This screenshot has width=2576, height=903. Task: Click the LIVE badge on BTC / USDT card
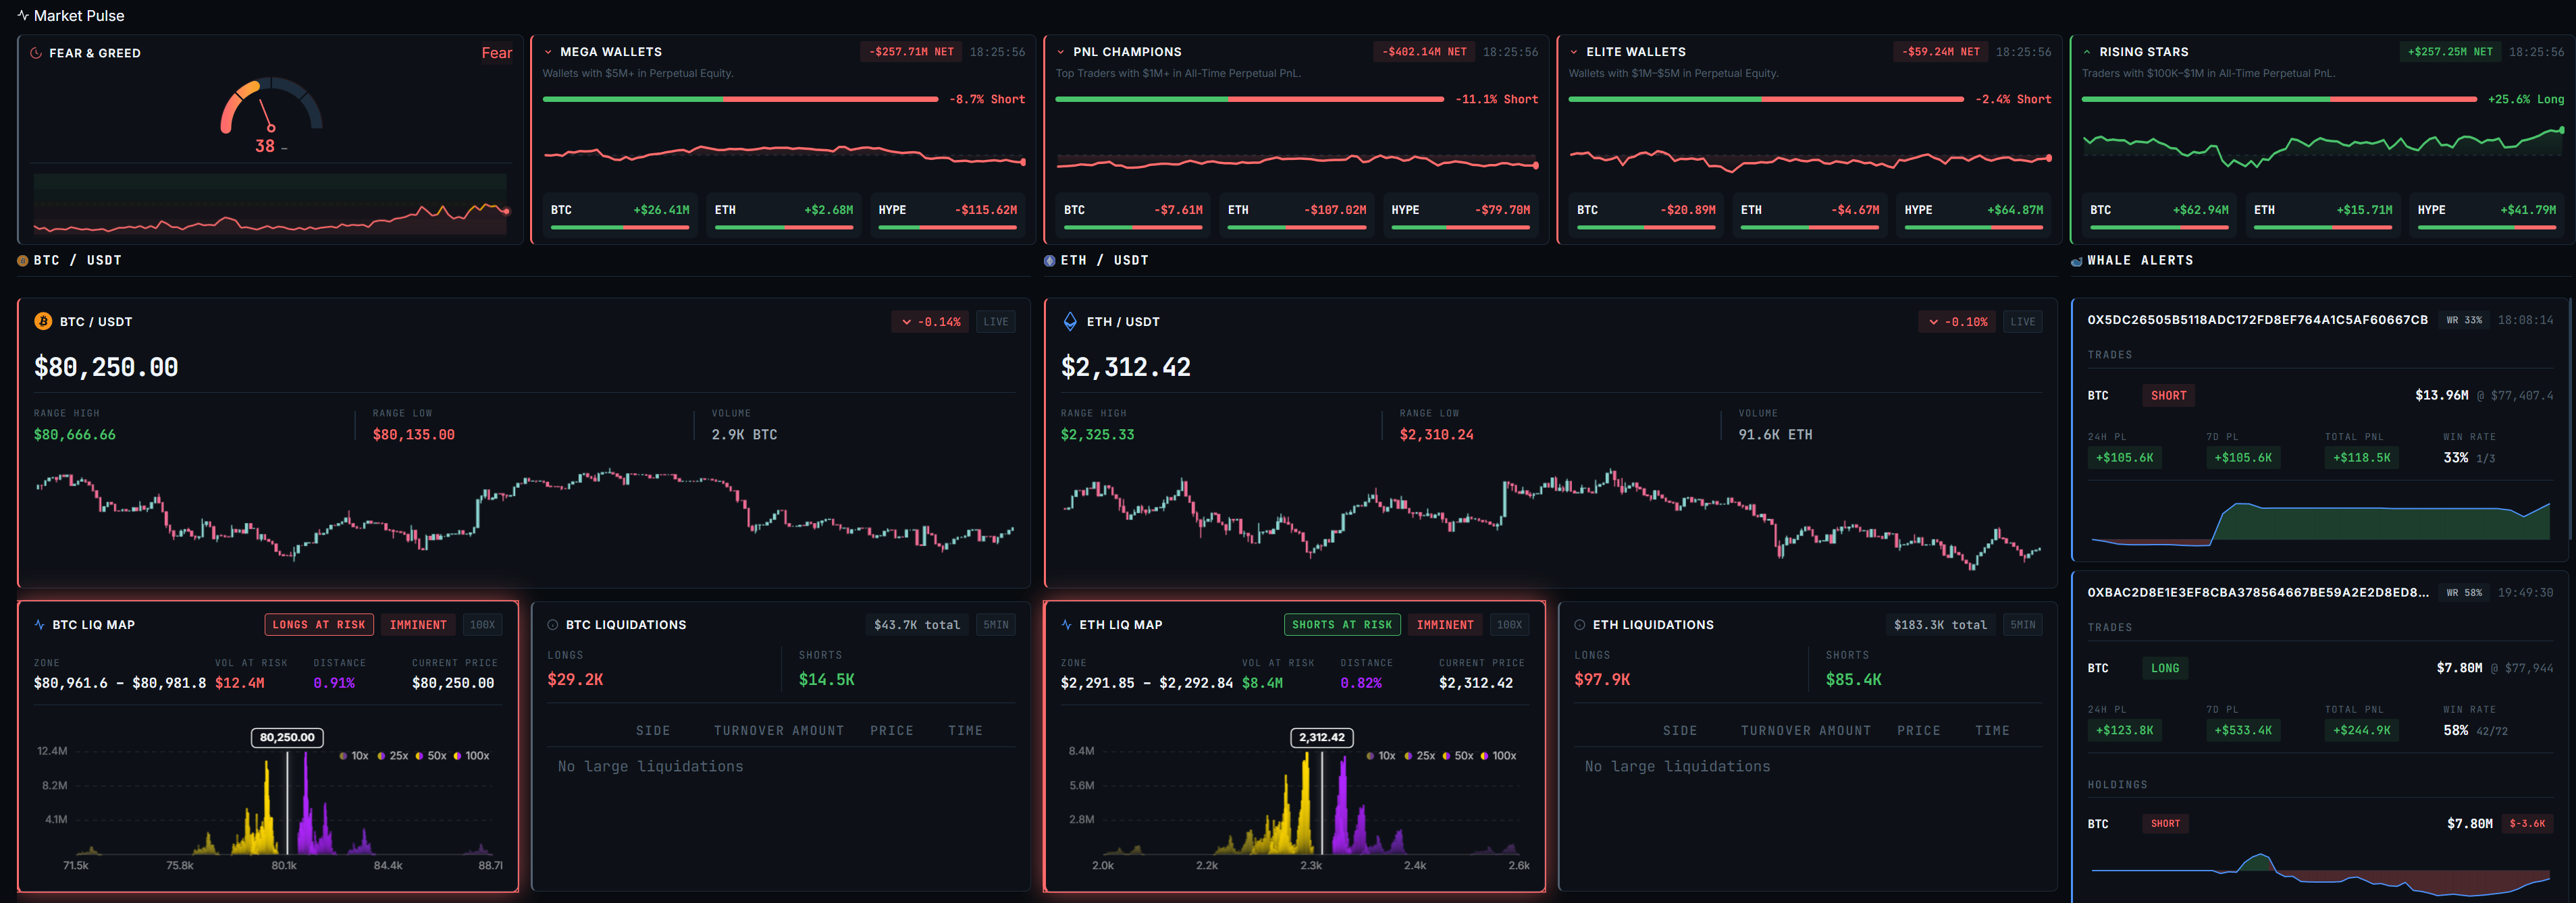point(996,322)
